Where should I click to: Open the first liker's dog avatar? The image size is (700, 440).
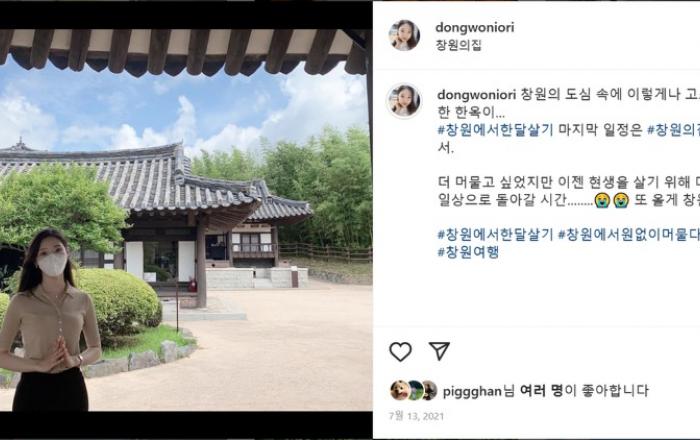coord(400,390)
